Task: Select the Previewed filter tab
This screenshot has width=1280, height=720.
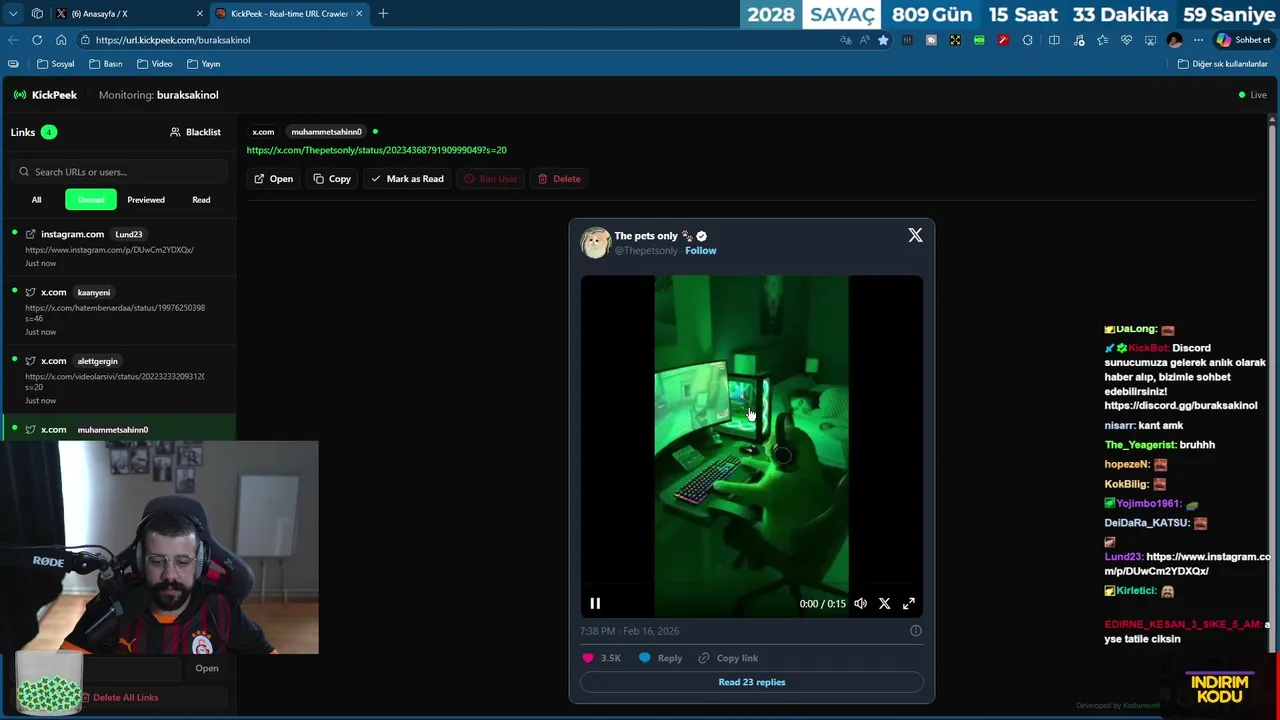Action: [x=146, y=200]
